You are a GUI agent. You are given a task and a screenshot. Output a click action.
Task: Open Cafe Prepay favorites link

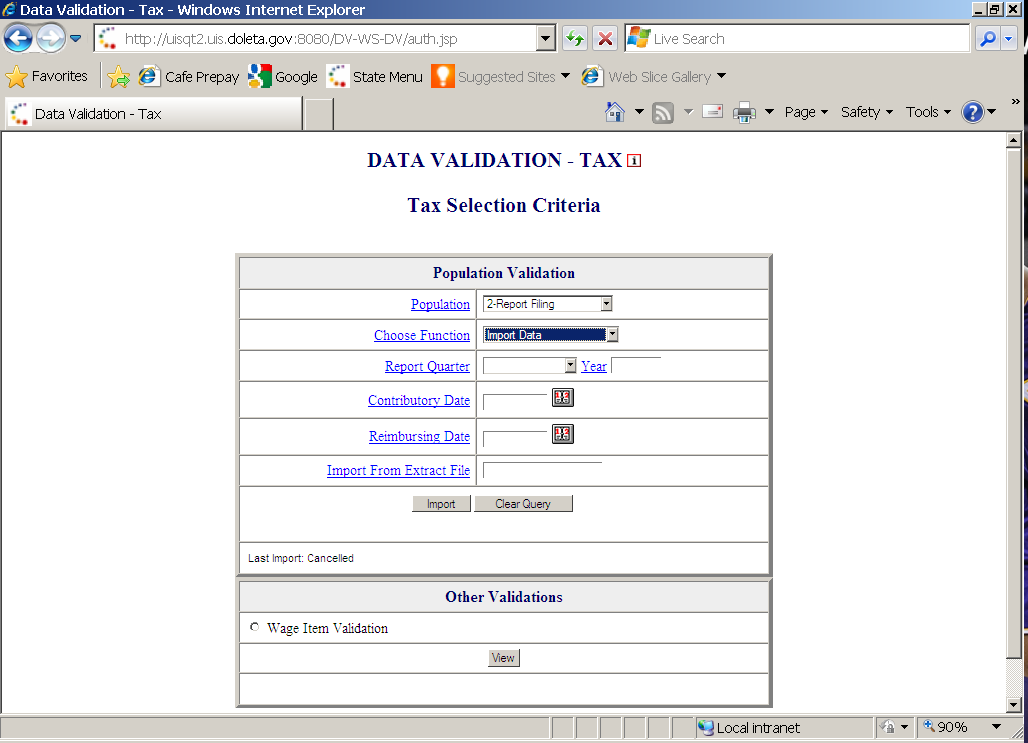(189, 76)
